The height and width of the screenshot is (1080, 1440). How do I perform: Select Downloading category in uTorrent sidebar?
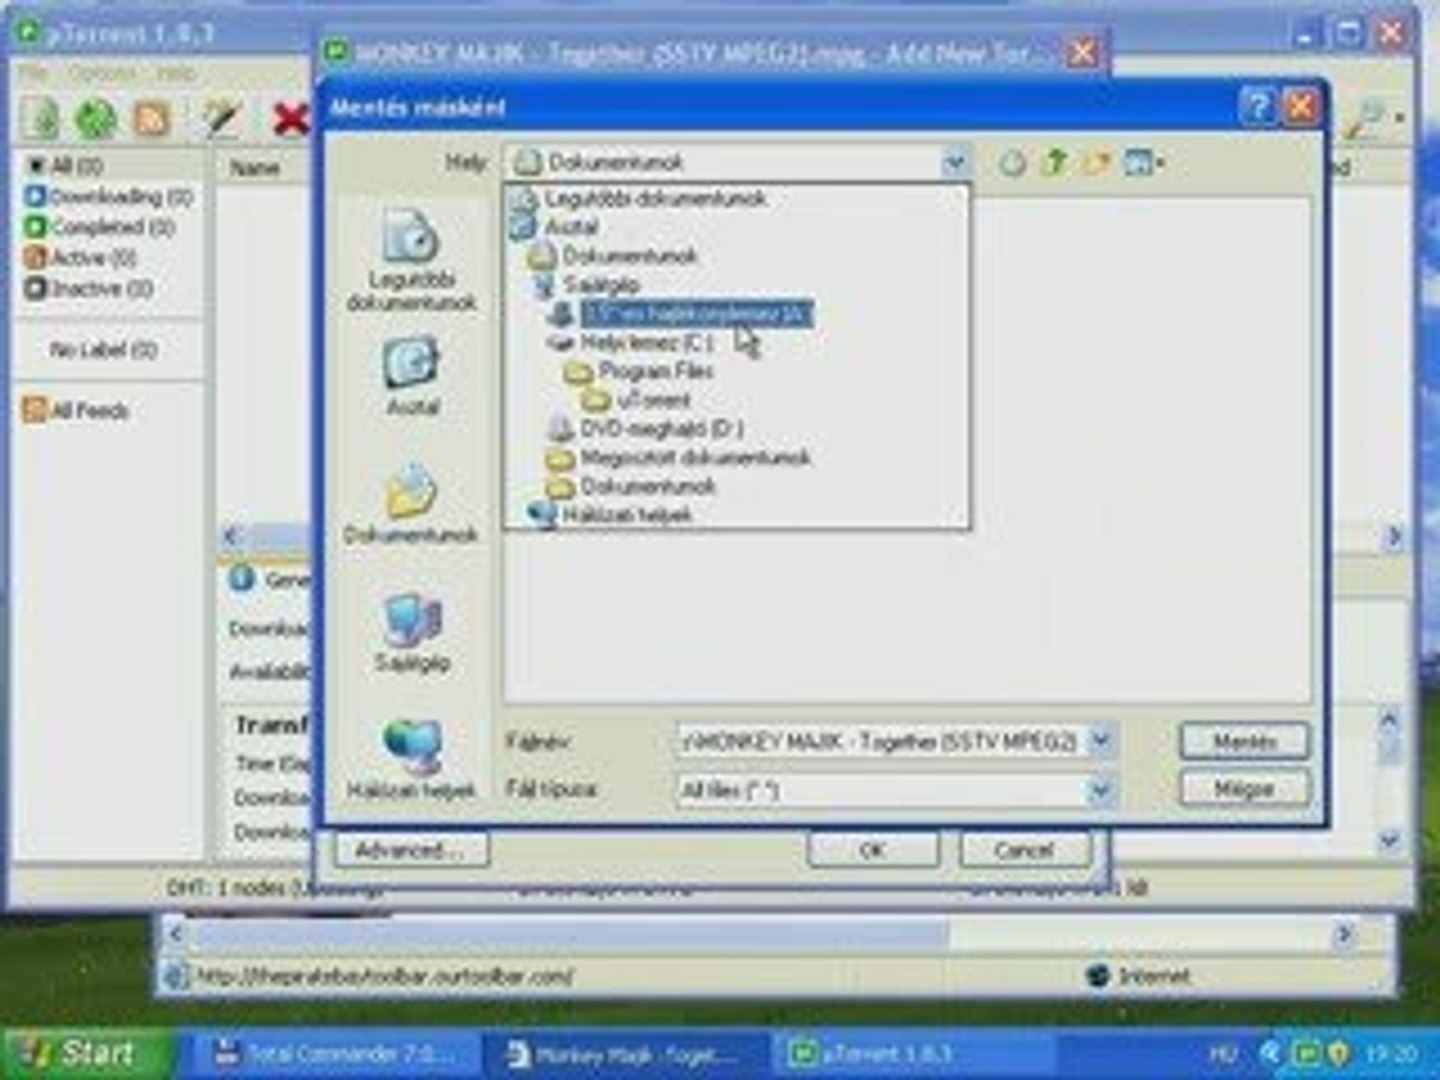click(x=109, y=197)
